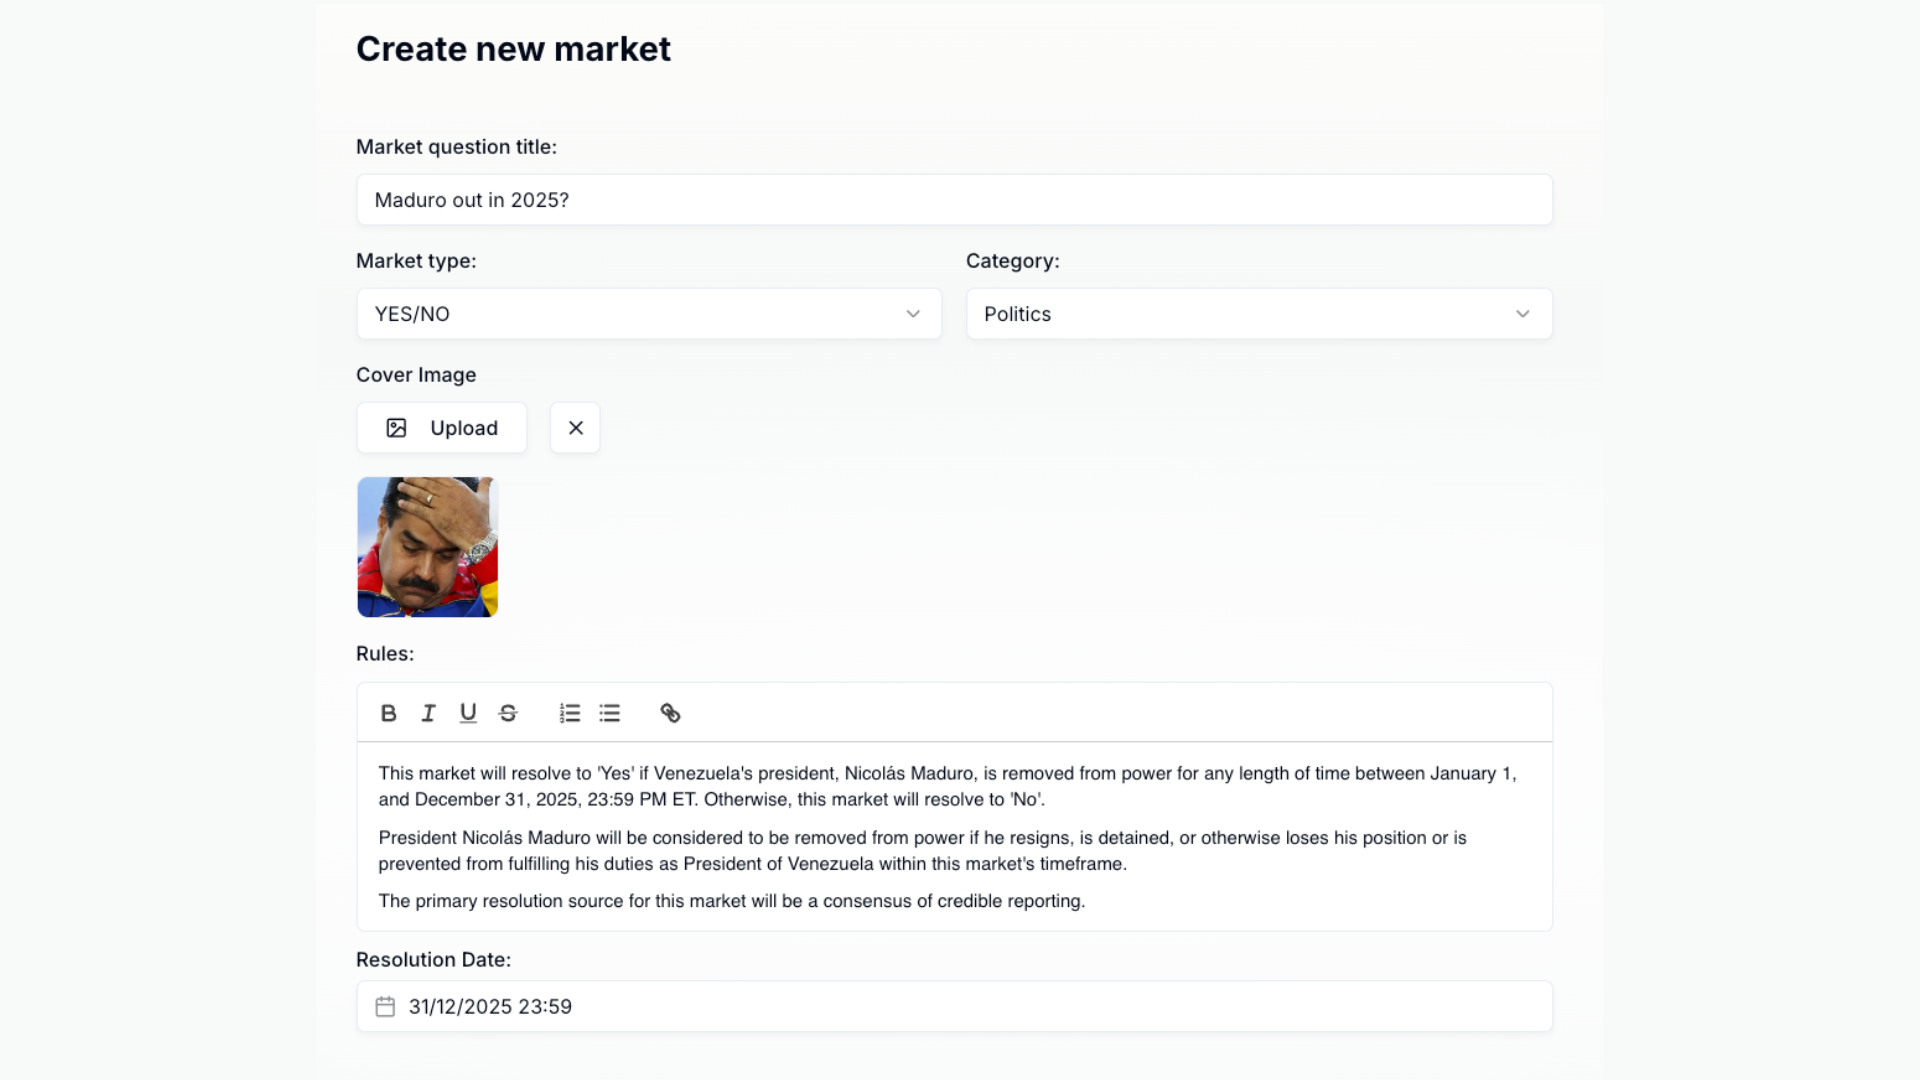Expand Category chevron arrow

pos(1522,314)
